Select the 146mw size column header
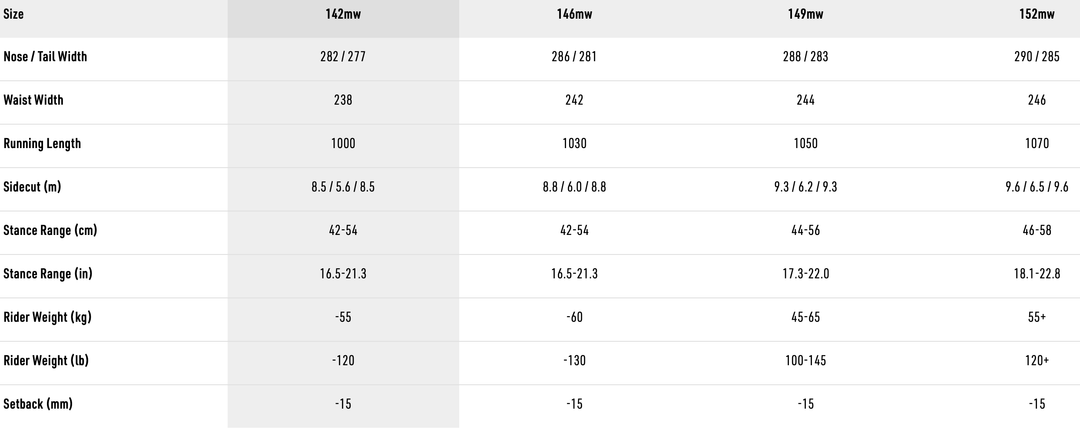 pos(574,14)
